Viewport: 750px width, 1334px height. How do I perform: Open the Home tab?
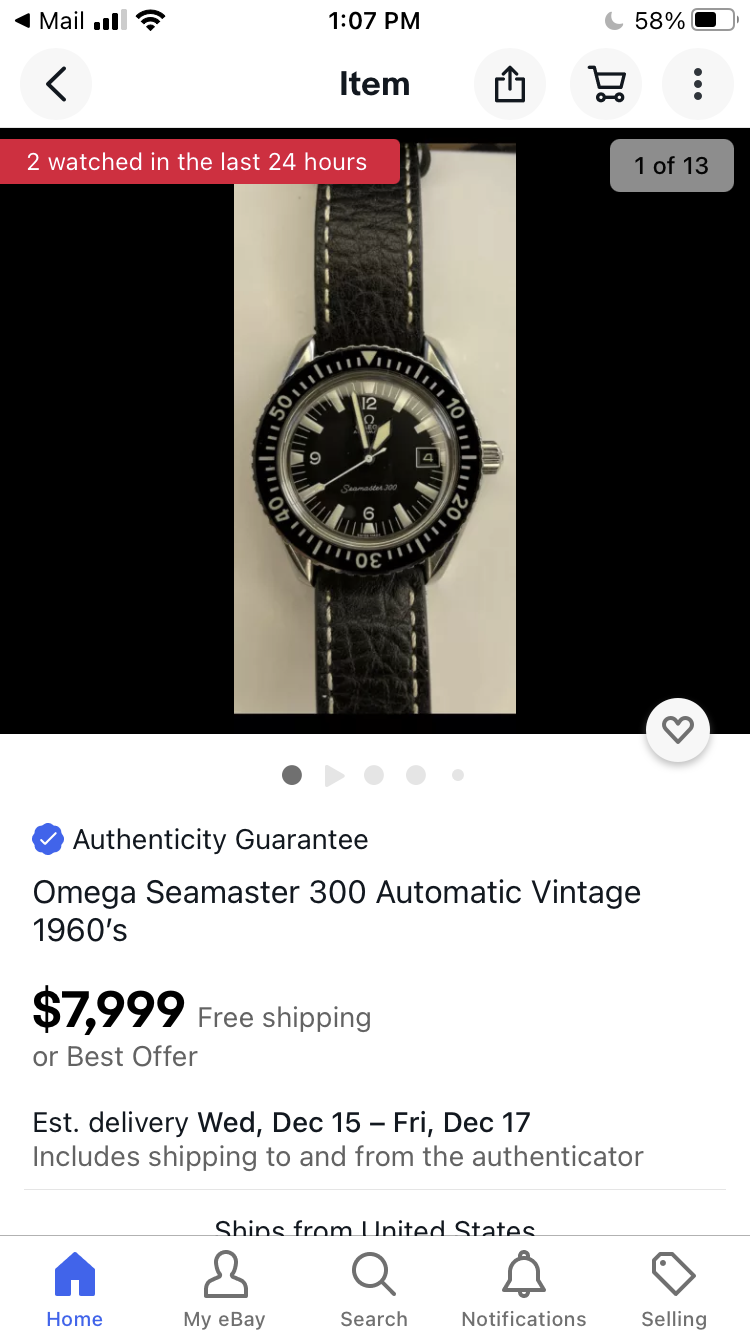click(75, 1290)
